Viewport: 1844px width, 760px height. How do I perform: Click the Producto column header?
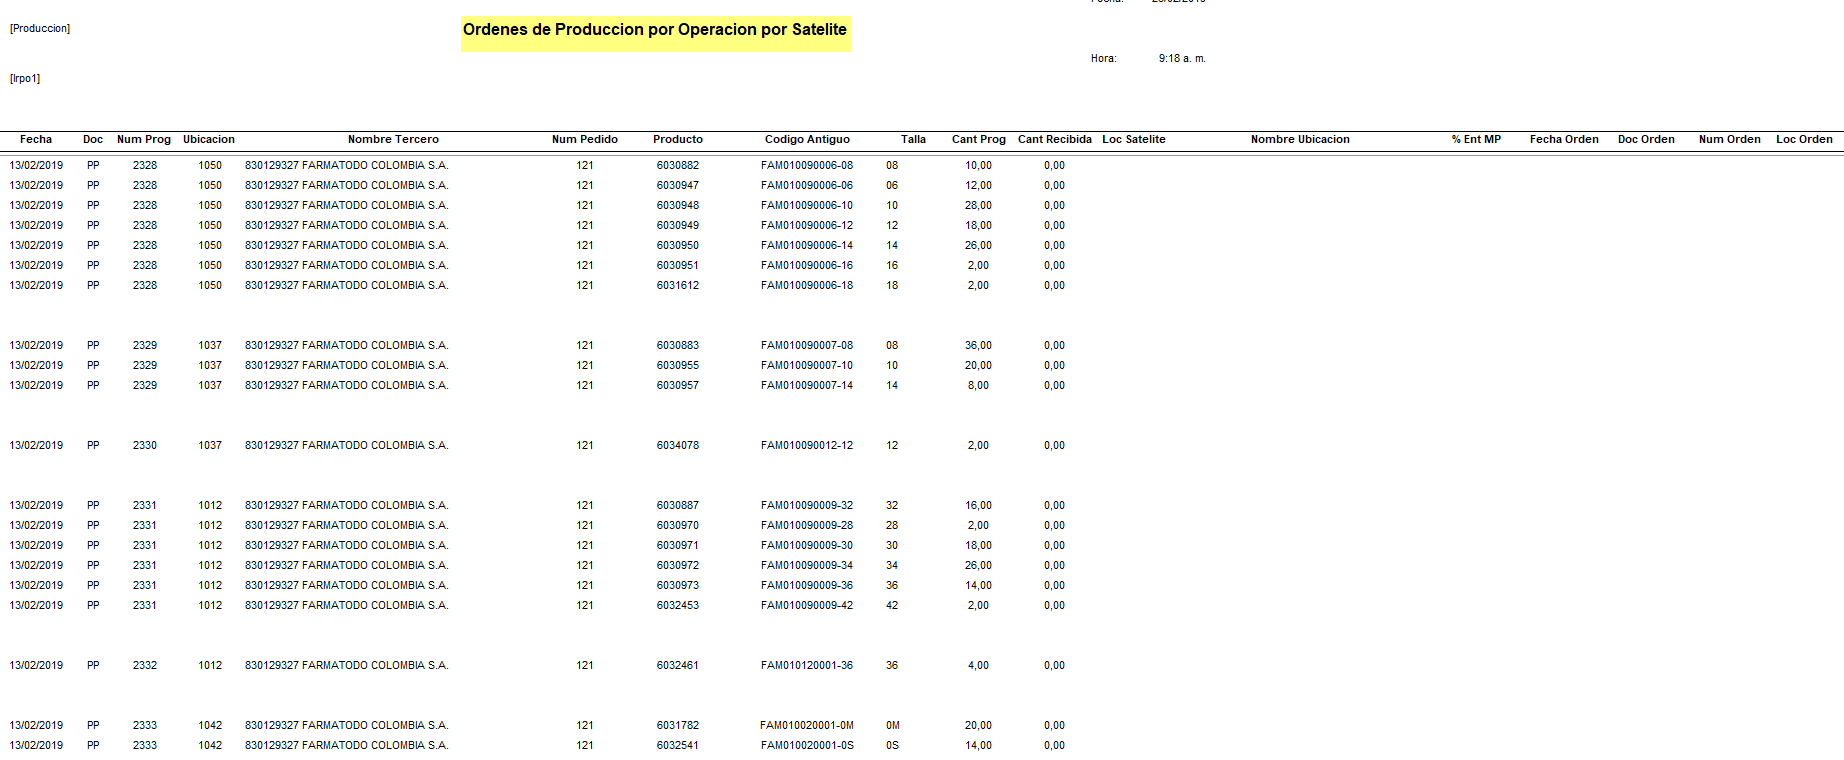point(678,139)
